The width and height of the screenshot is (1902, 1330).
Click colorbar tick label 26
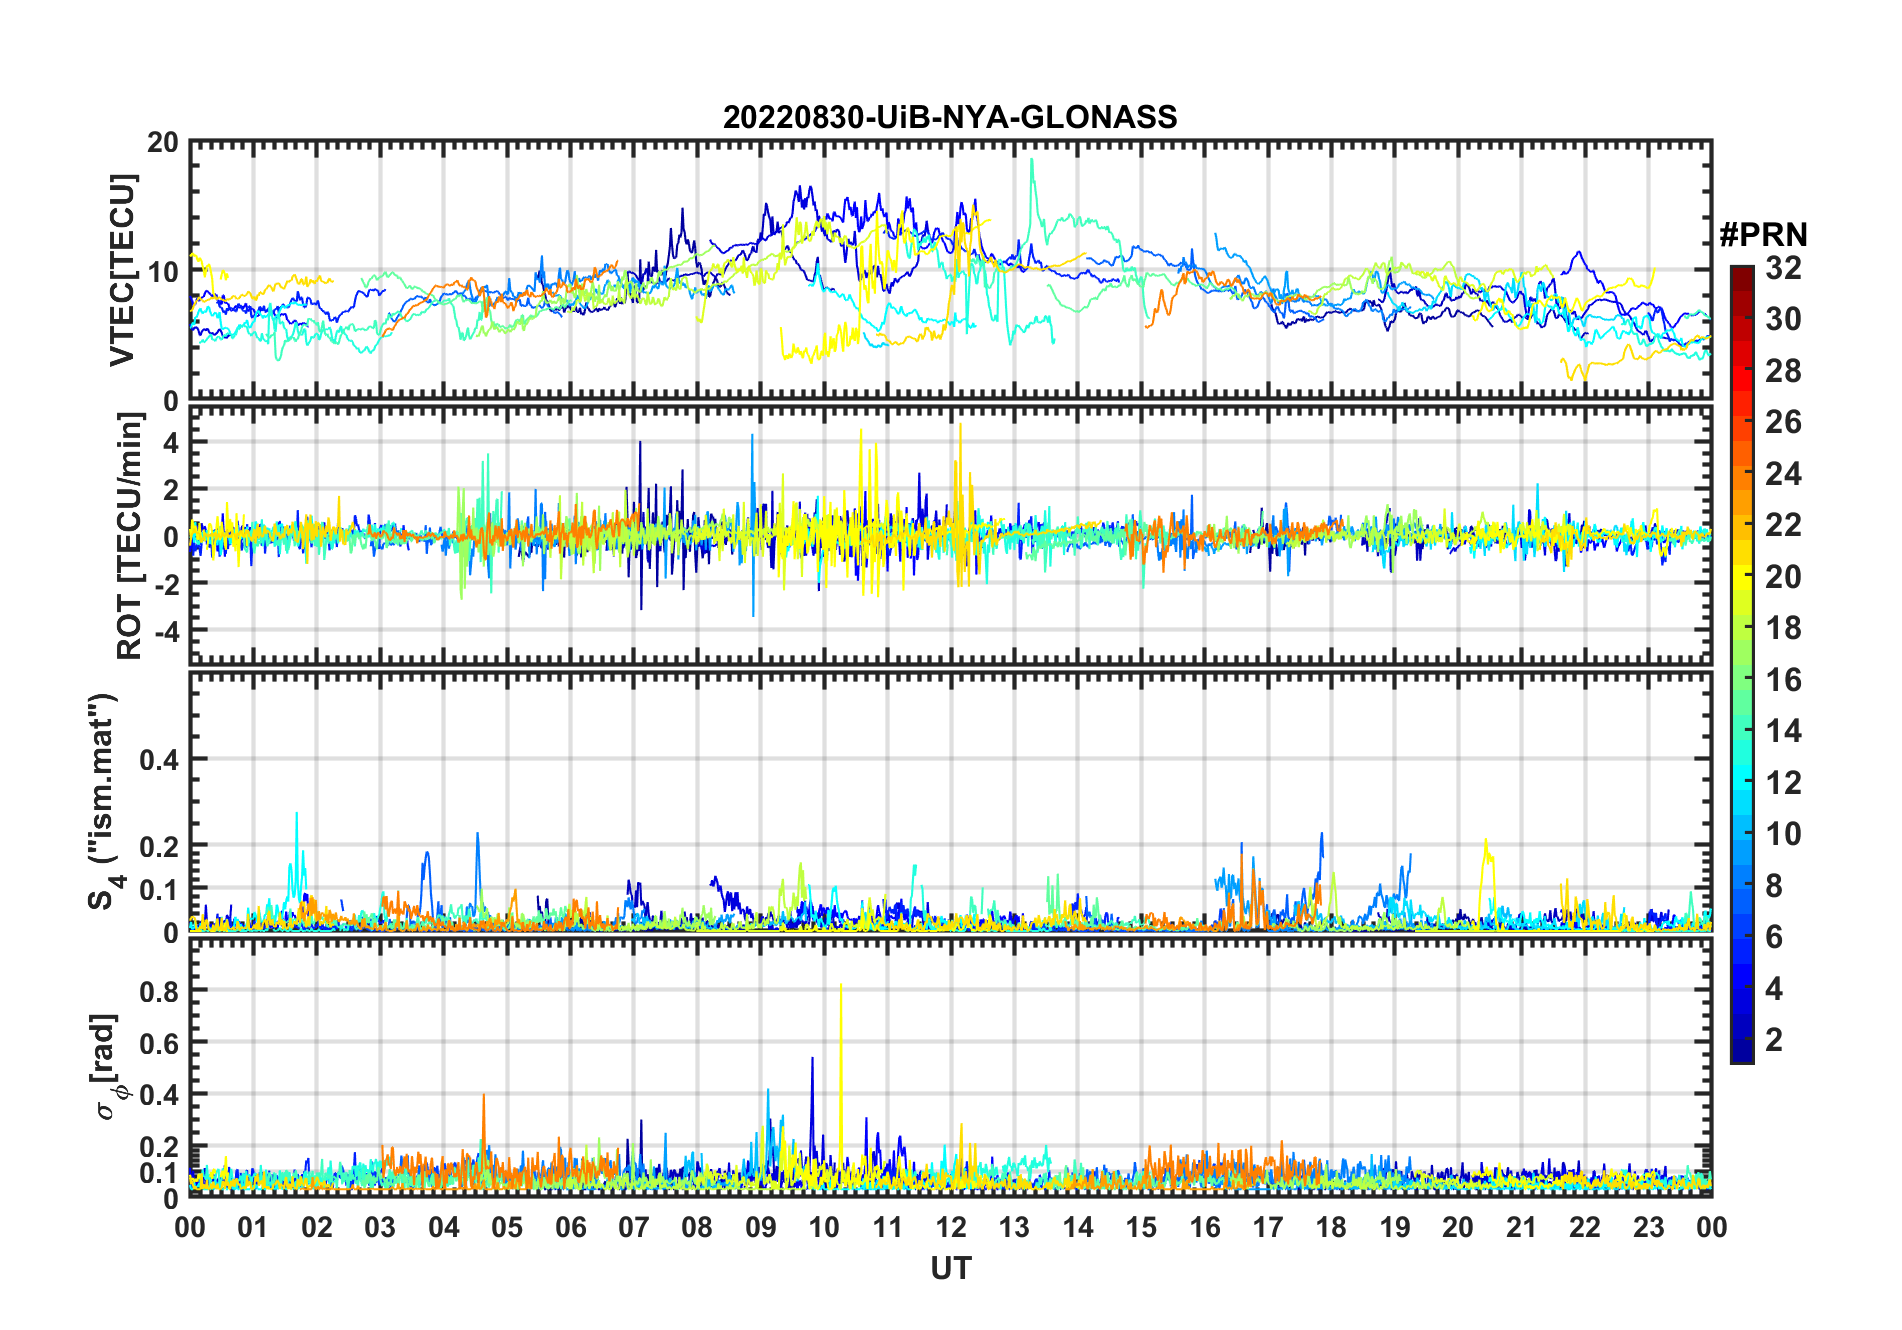point(1783,422)
